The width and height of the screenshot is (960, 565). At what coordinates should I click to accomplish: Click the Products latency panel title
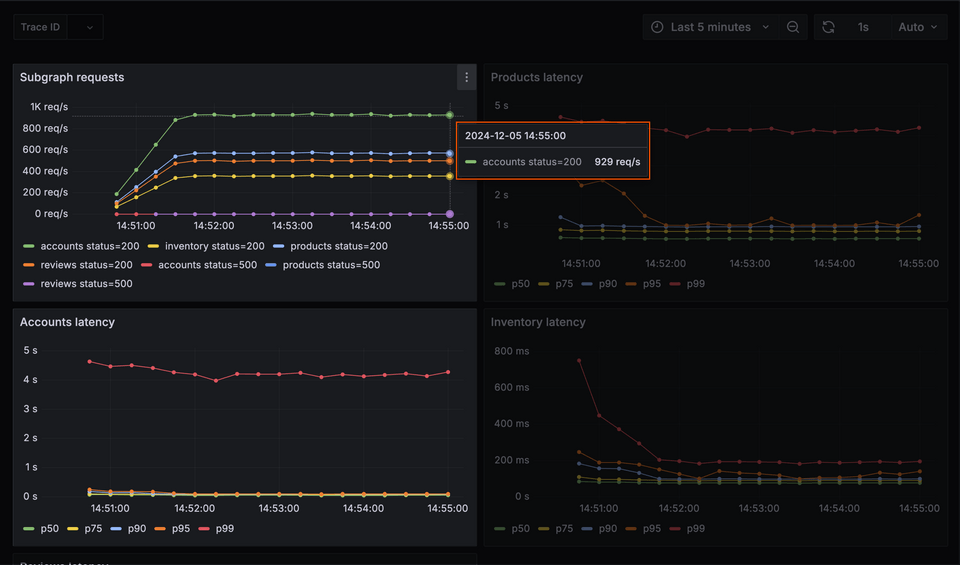click(x=536, y=77)
